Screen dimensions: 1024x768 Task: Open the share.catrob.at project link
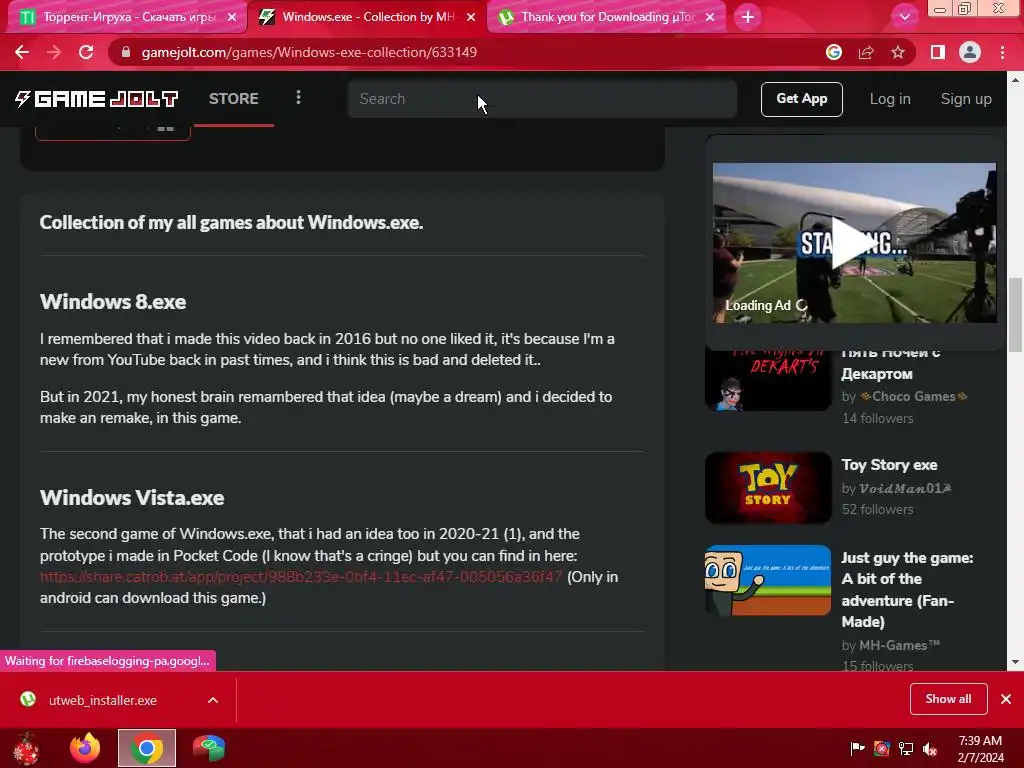[x=300, y=577]
